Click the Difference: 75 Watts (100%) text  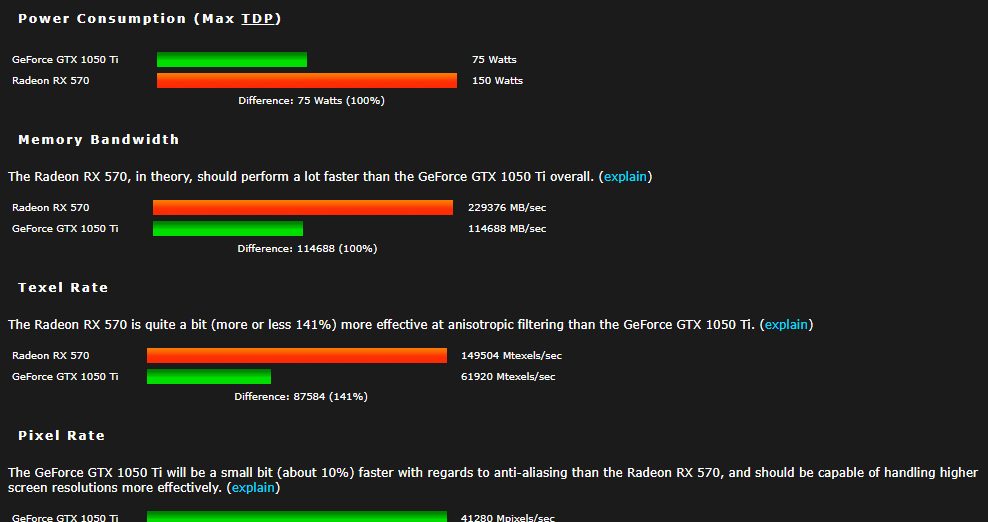pyautogui.click(x=311, y=101)
